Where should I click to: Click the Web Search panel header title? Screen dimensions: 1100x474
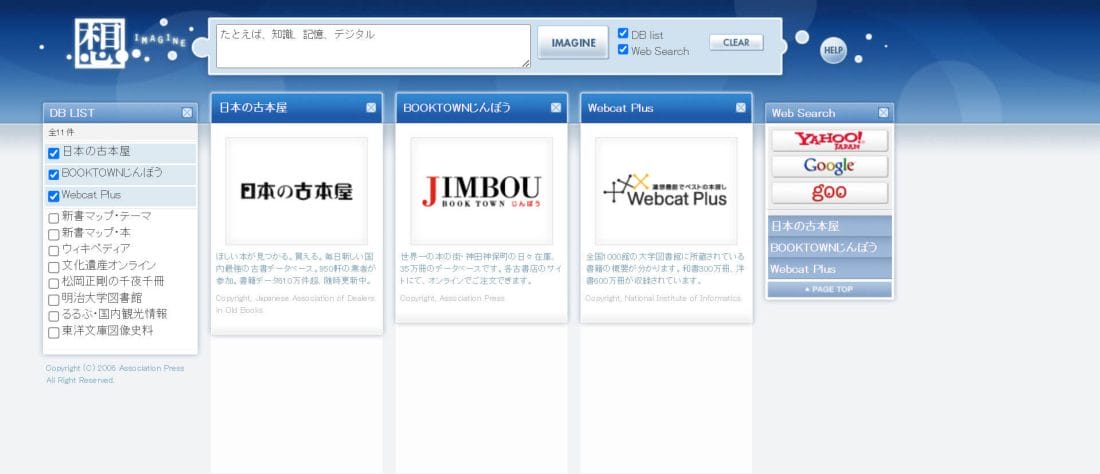[803, 113]
